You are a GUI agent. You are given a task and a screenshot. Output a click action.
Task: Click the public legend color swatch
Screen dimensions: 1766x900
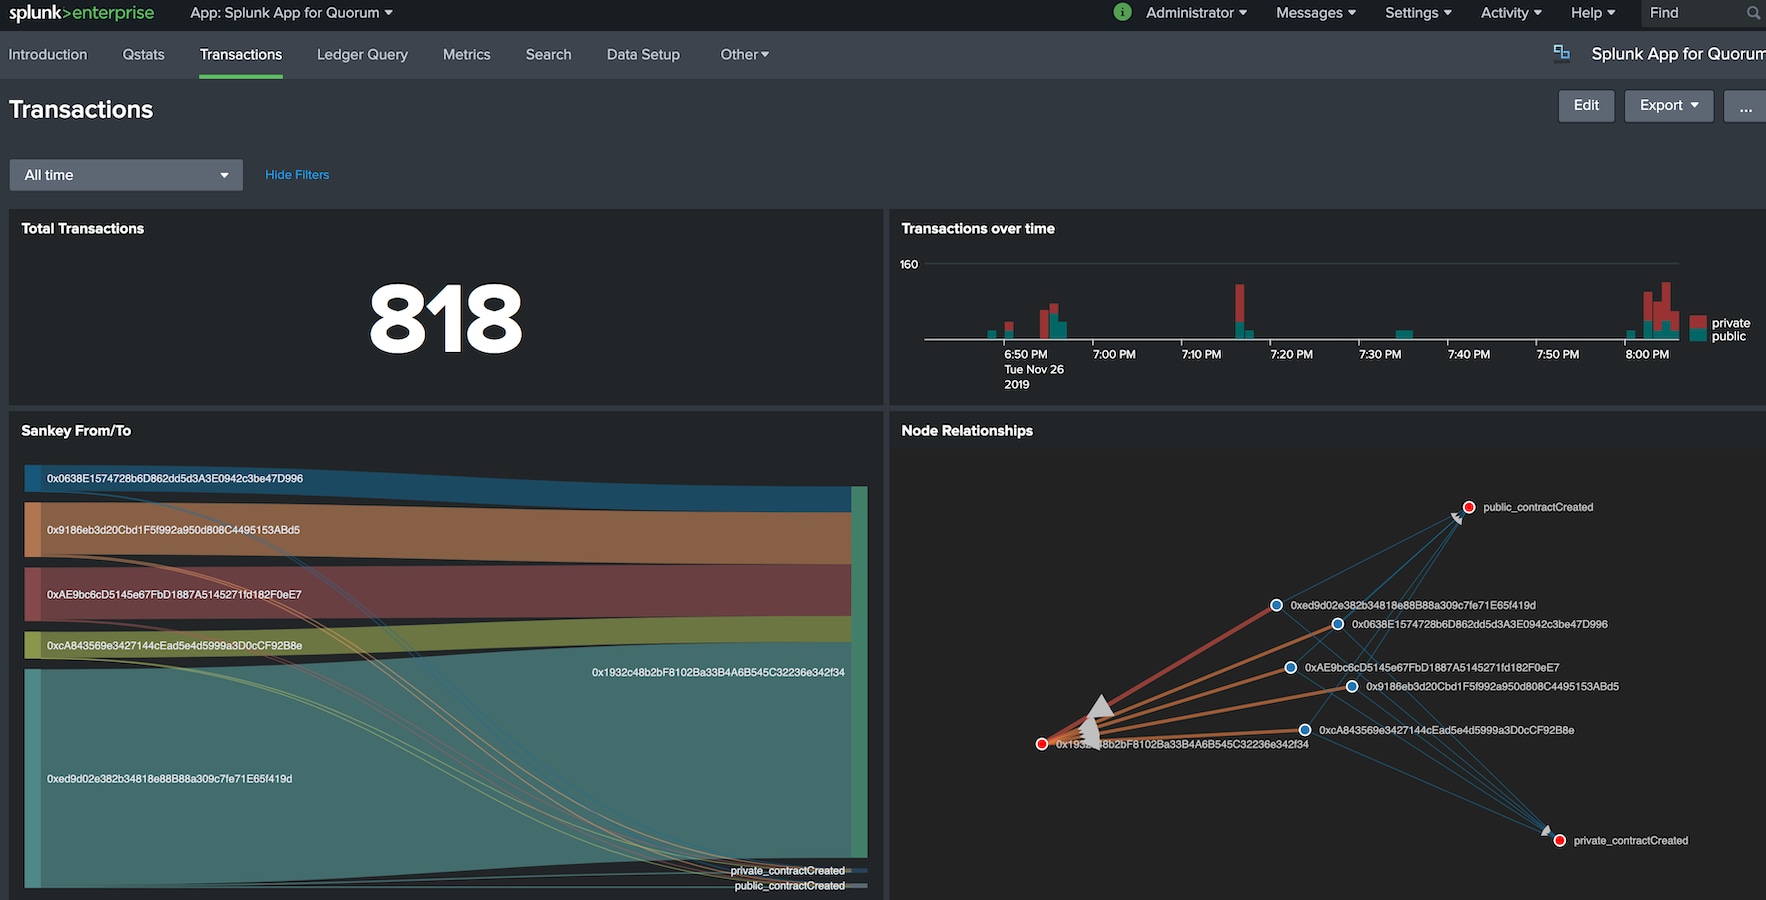coord(1698,336)
